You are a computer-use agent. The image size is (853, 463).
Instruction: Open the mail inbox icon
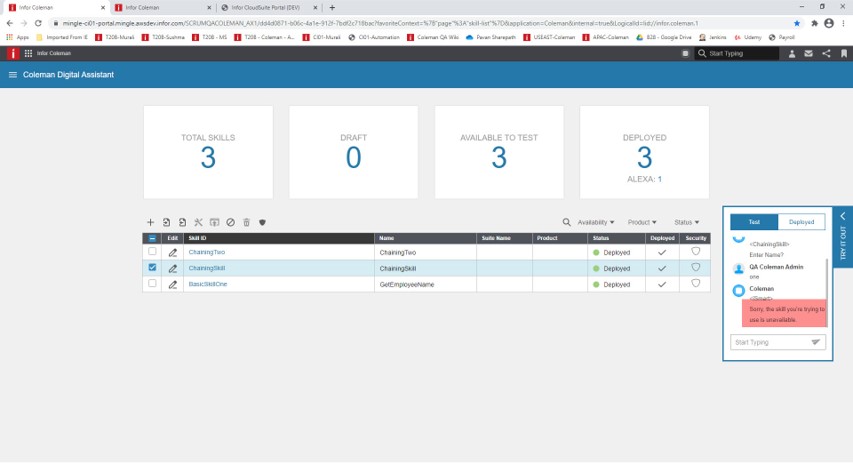(x=808, y=53)
